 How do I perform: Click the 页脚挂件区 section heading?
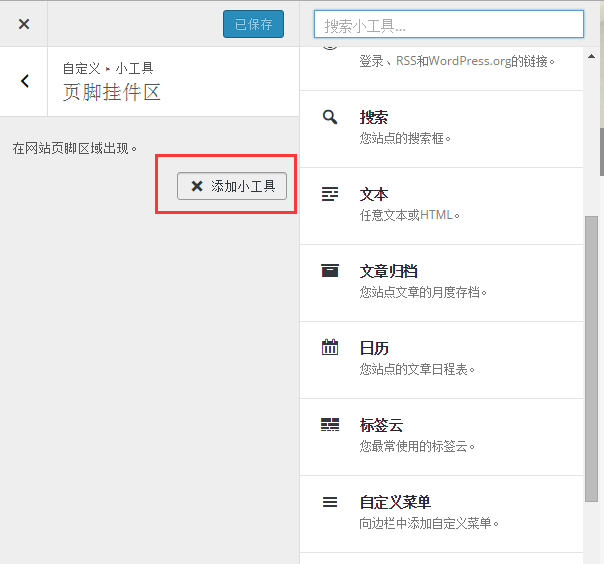tap(111, 92)
